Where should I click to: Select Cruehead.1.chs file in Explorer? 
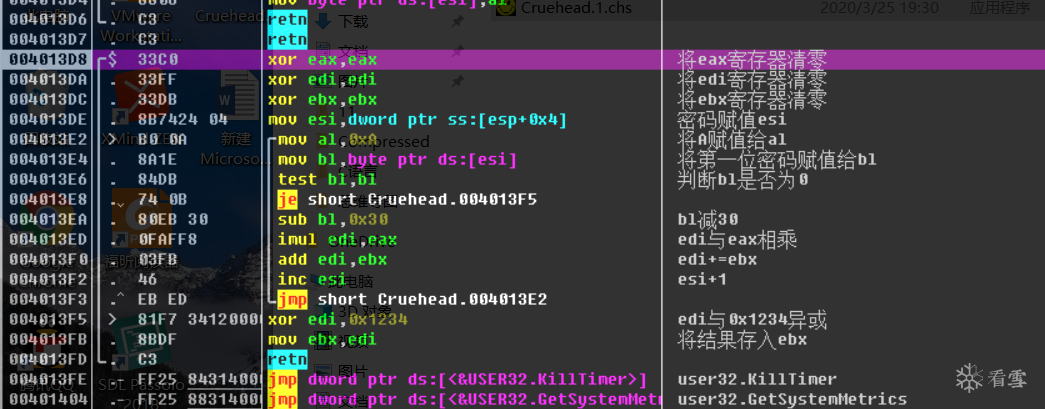pos(576,8)
